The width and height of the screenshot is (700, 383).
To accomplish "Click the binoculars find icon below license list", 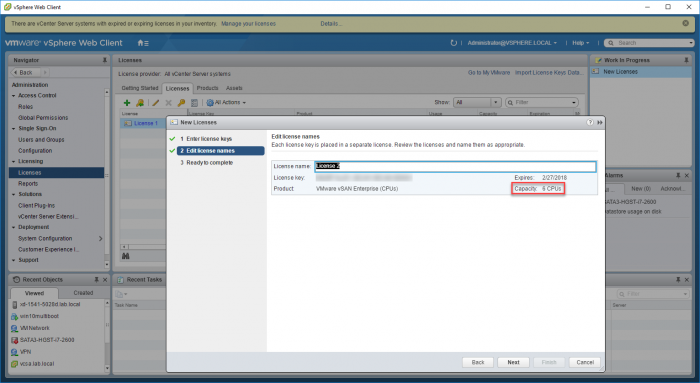I will tap(125, 256).
